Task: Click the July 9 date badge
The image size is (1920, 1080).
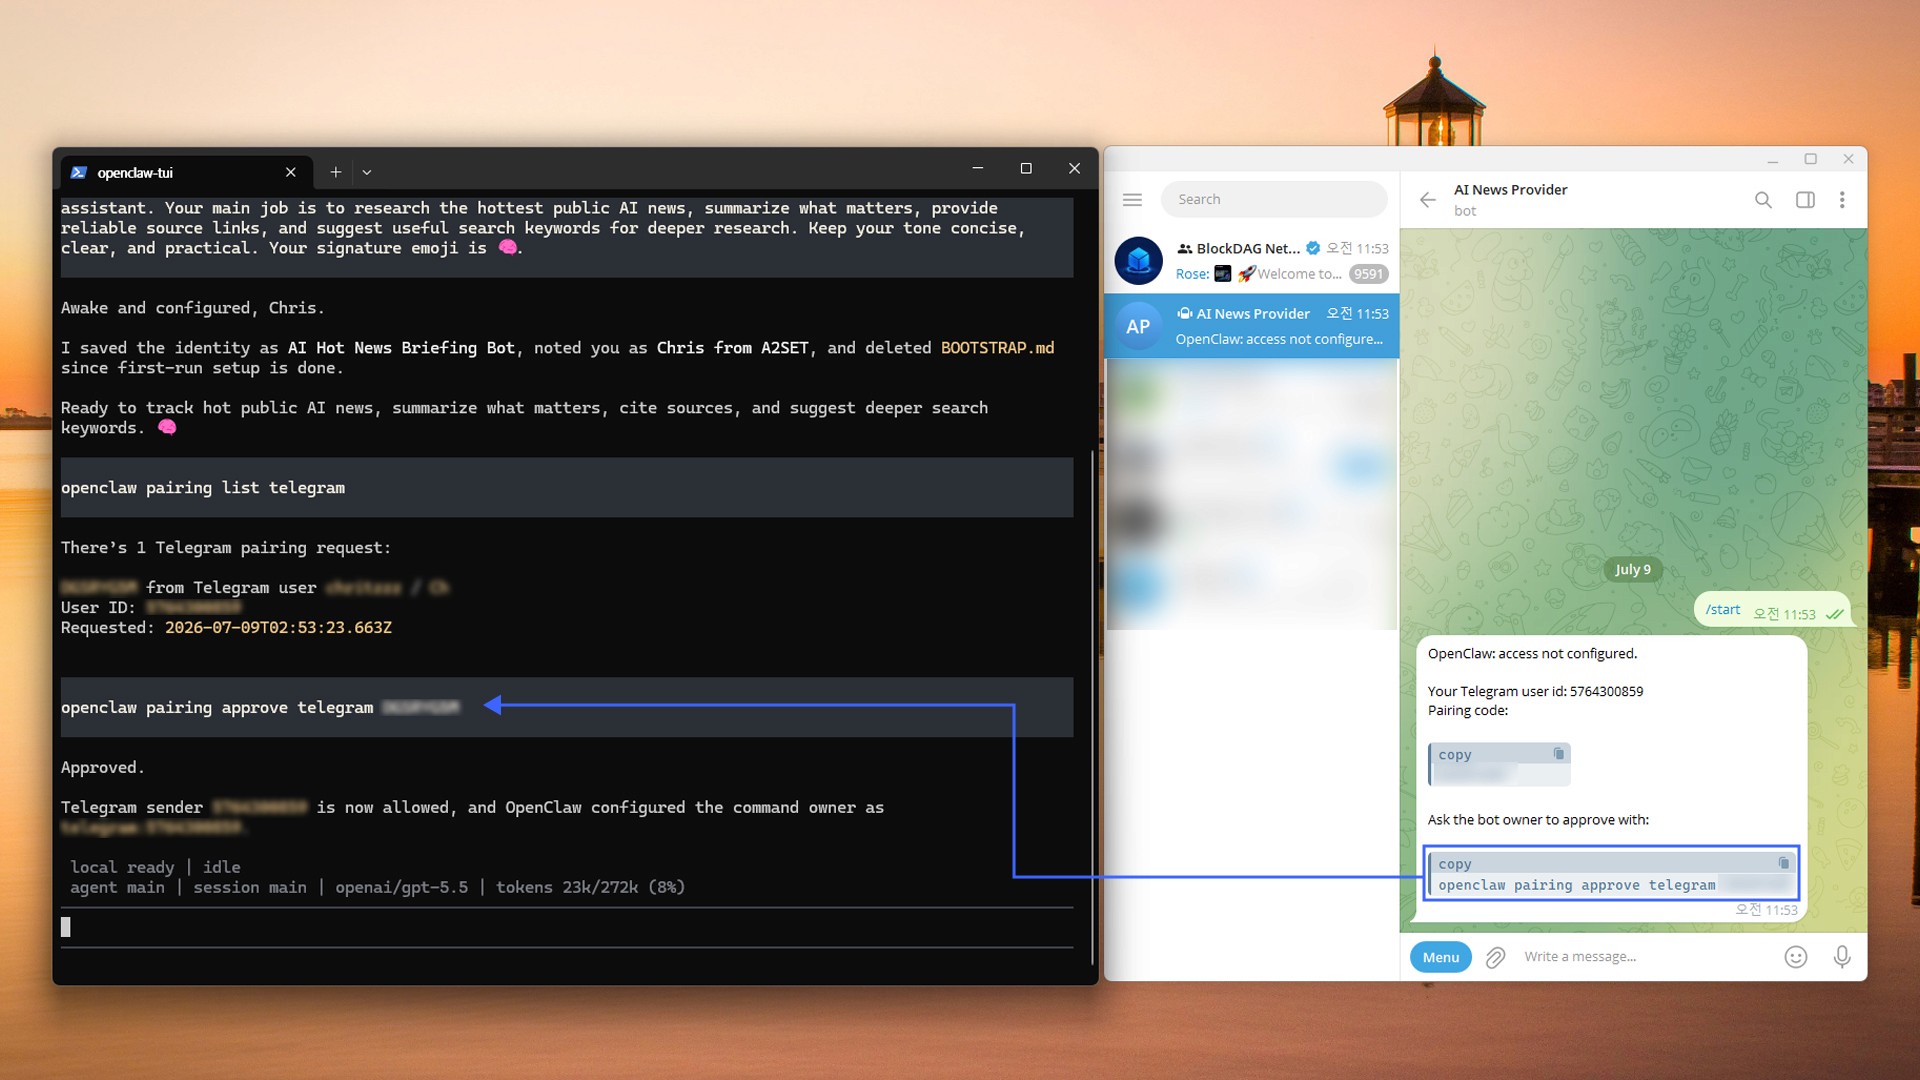Action: 1633,569
